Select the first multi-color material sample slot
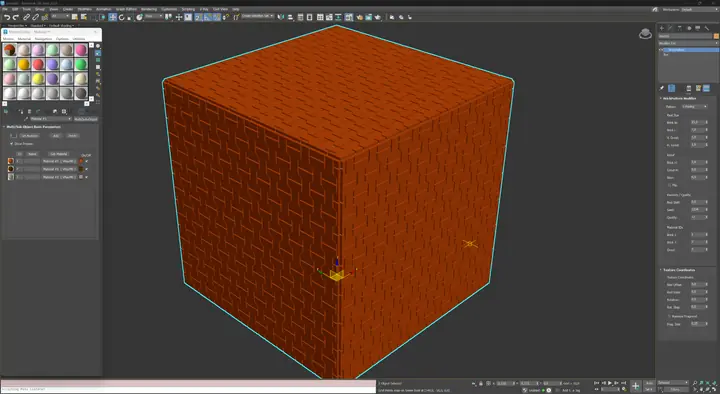This screenshot has width=720, height=394. [x=10, y=50]
